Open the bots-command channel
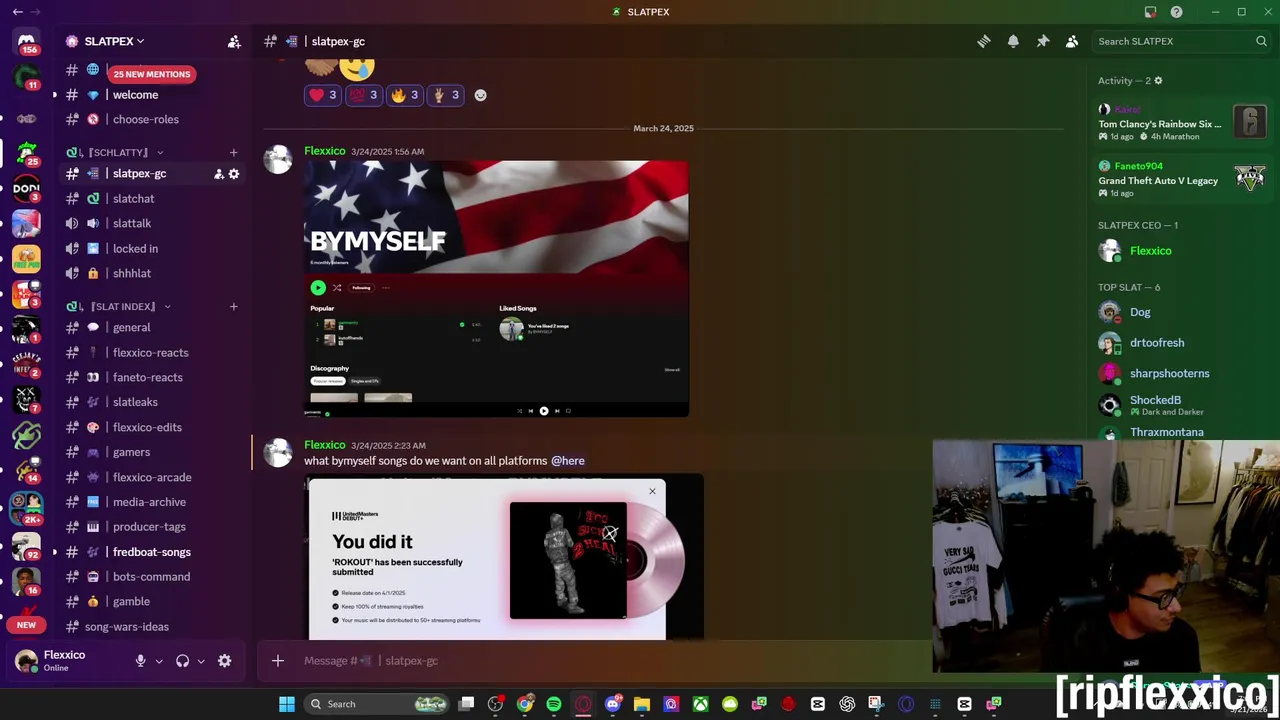 pyautogui.click(x=151, y=577)
